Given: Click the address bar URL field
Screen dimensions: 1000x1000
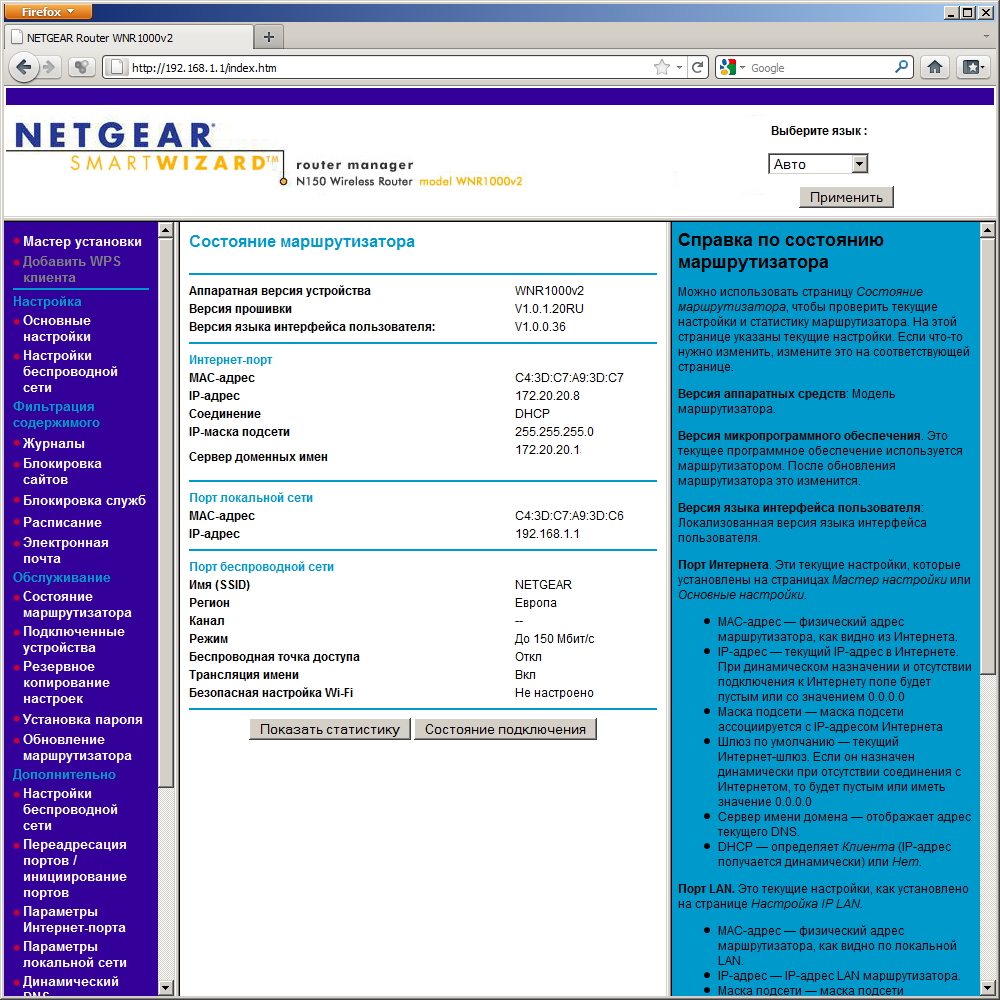Looking at the screenshot, I should [x=389, y=67].
